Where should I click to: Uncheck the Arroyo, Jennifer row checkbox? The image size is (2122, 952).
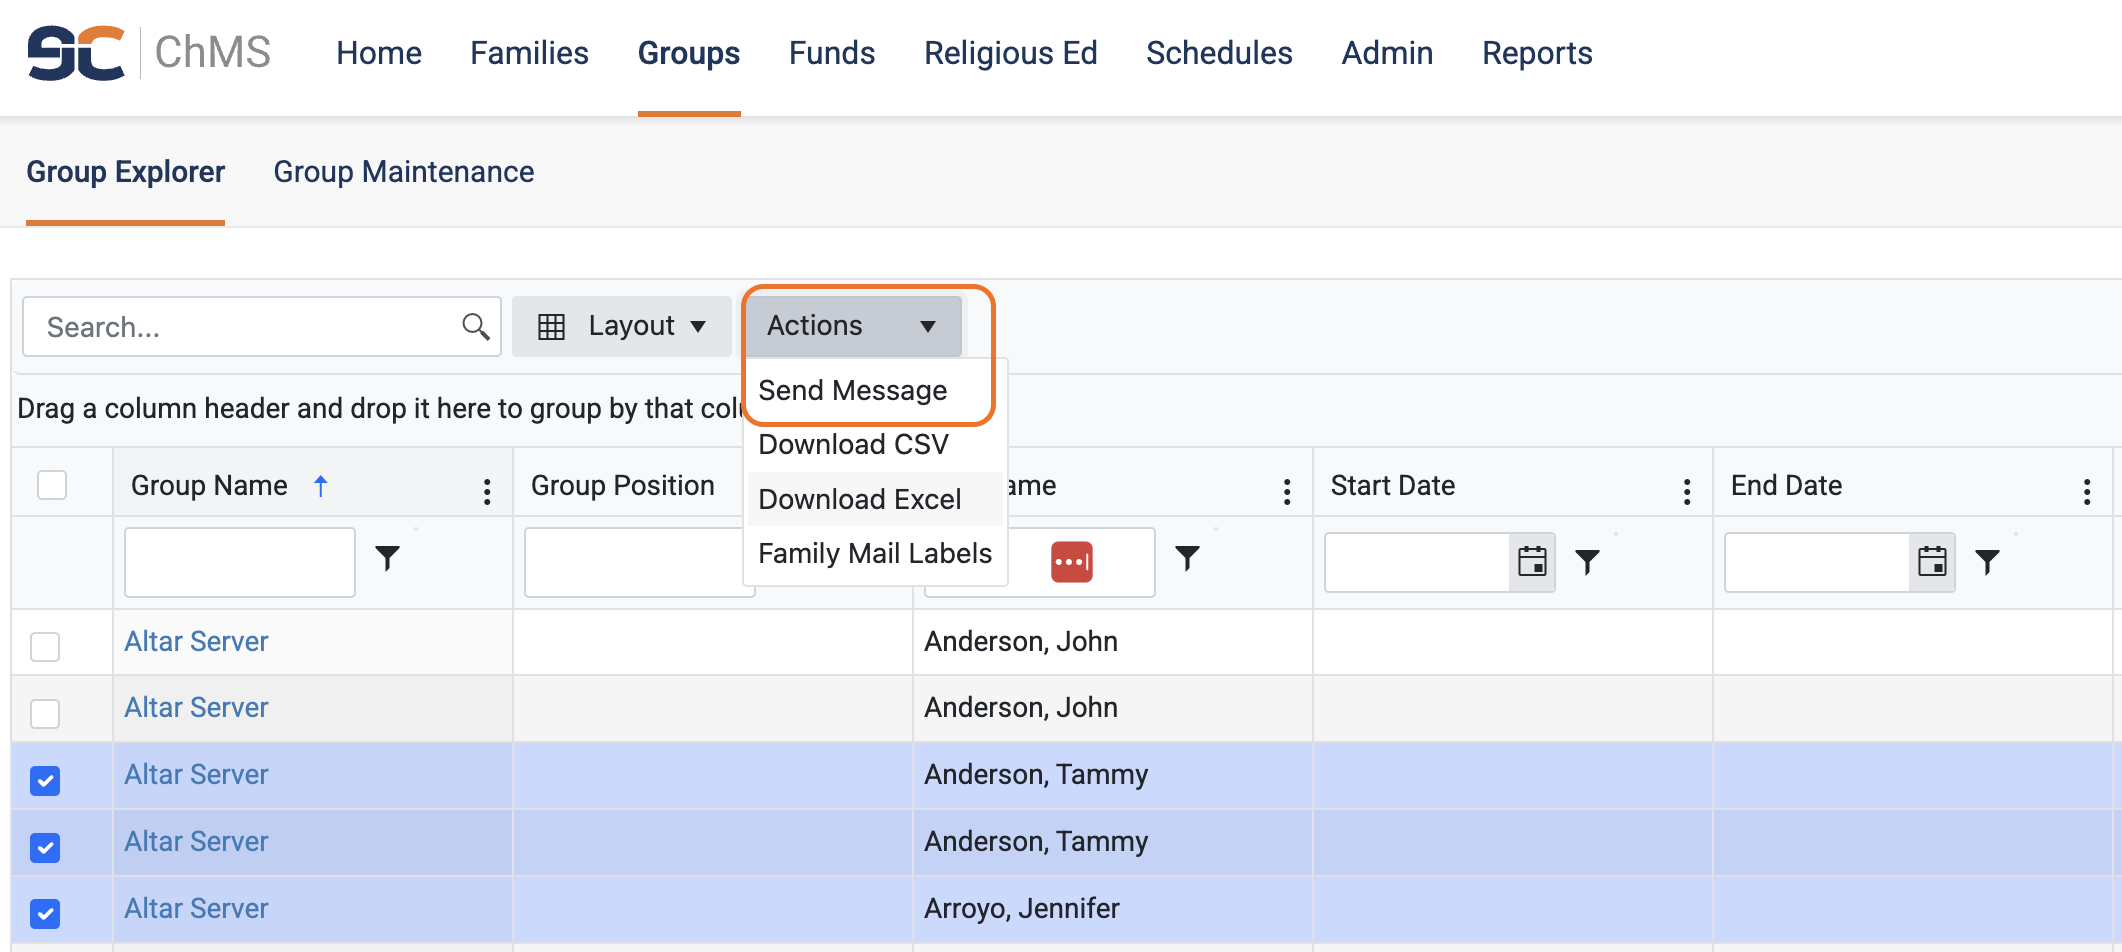coord(45,913)
